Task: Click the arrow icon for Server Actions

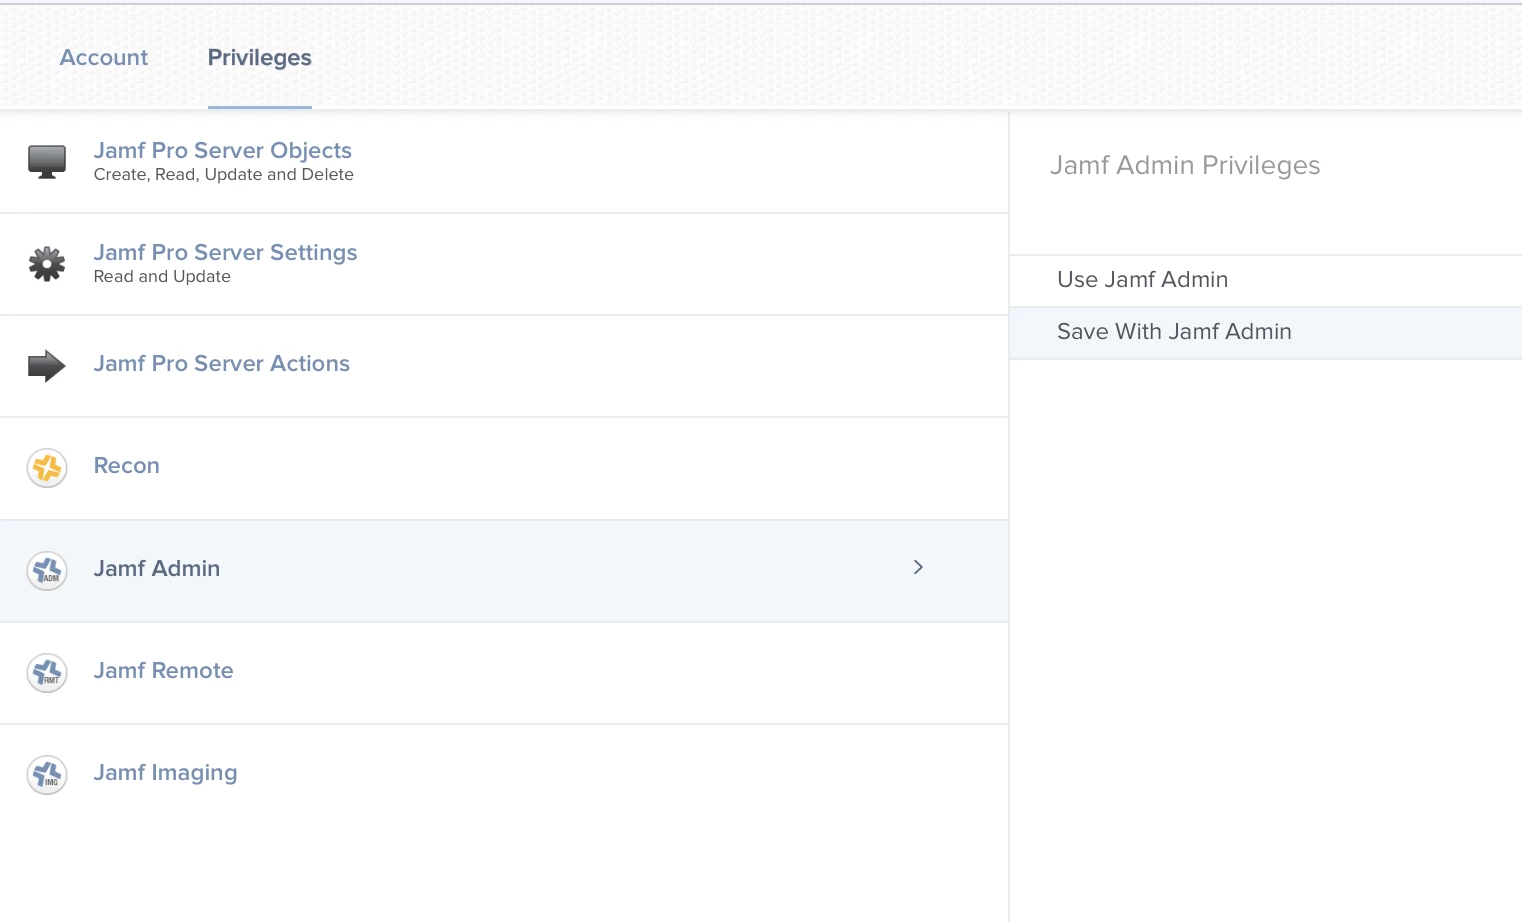Action: tap(47, 366)
